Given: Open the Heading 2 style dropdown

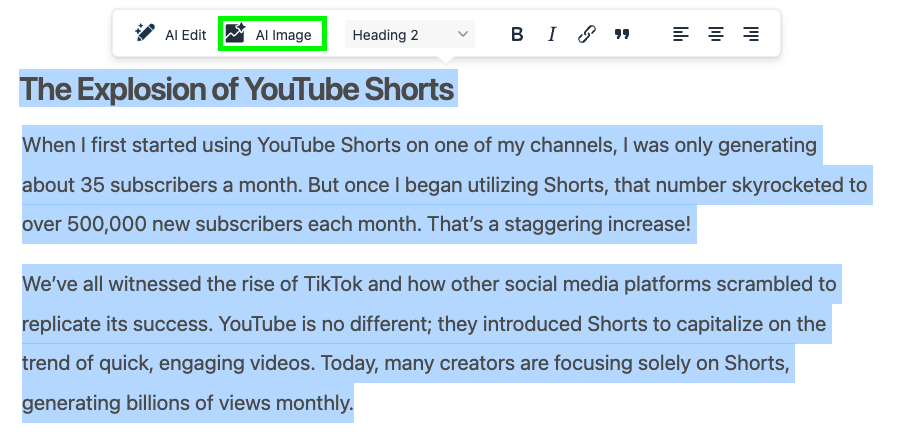Looking at the screenshot, I should (410, 35).
